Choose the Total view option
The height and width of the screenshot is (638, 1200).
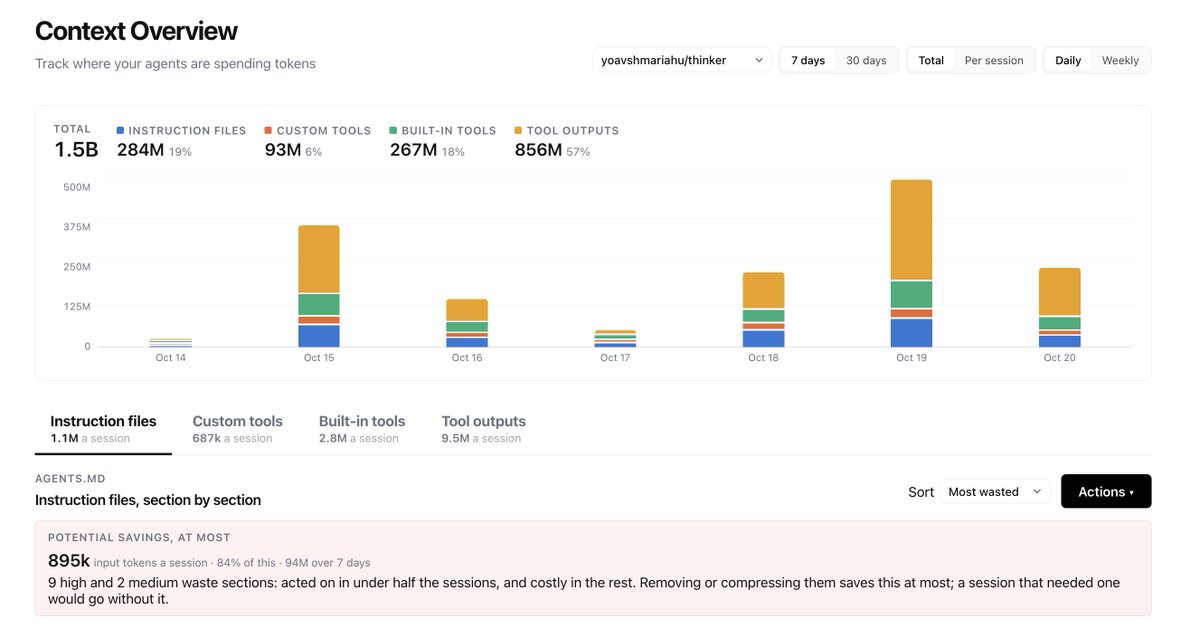(x=931, y=60)
